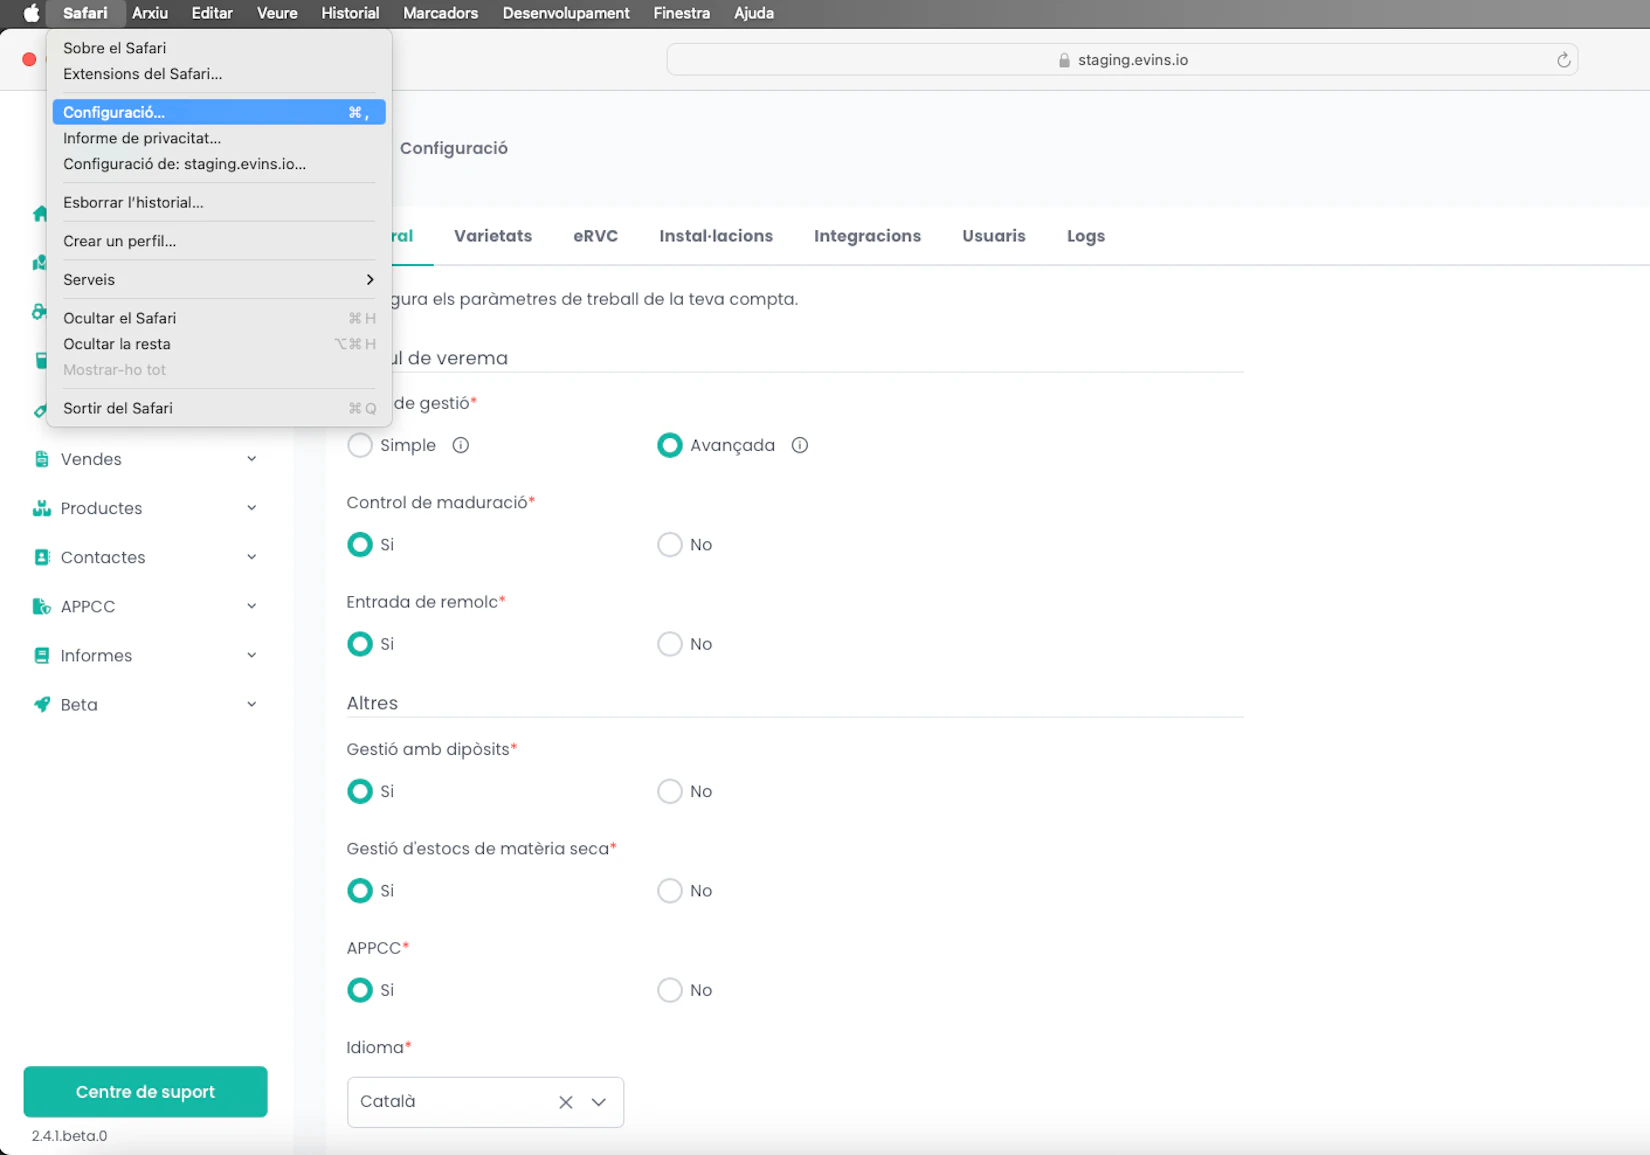
Task: Click the info icon next to Simple
Action: (460, 445)
